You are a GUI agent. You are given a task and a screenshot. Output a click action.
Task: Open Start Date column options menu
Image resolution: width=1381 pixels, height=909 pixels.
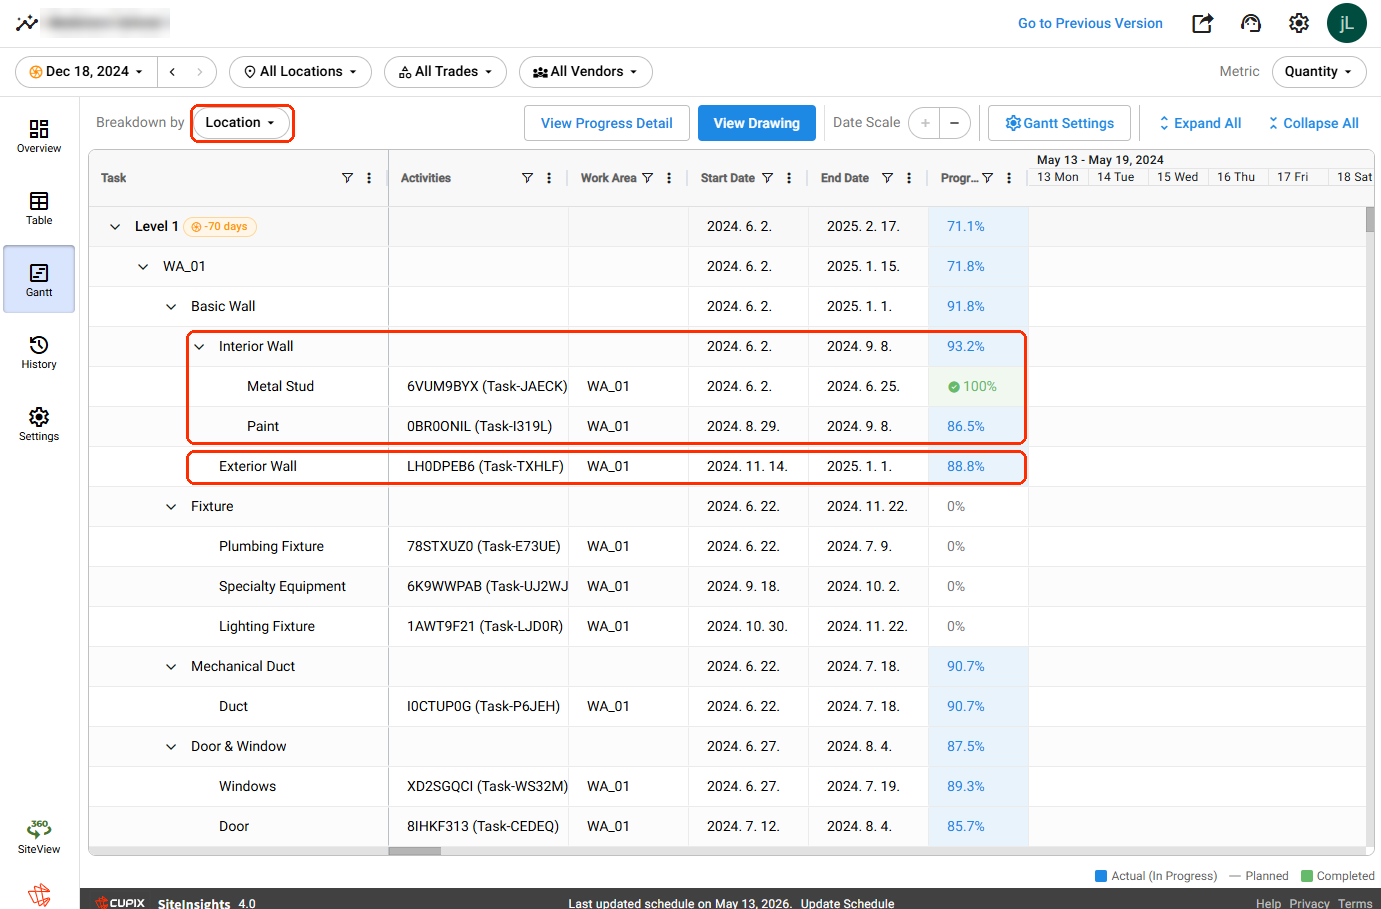[789, 178]
